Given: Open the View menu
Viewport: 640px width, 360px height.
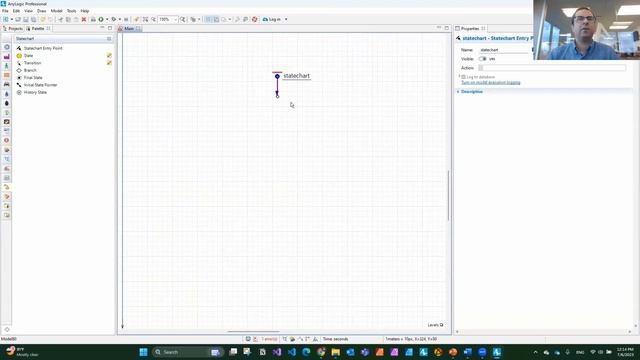Looking at the screenshot, I should pos(28,11).
